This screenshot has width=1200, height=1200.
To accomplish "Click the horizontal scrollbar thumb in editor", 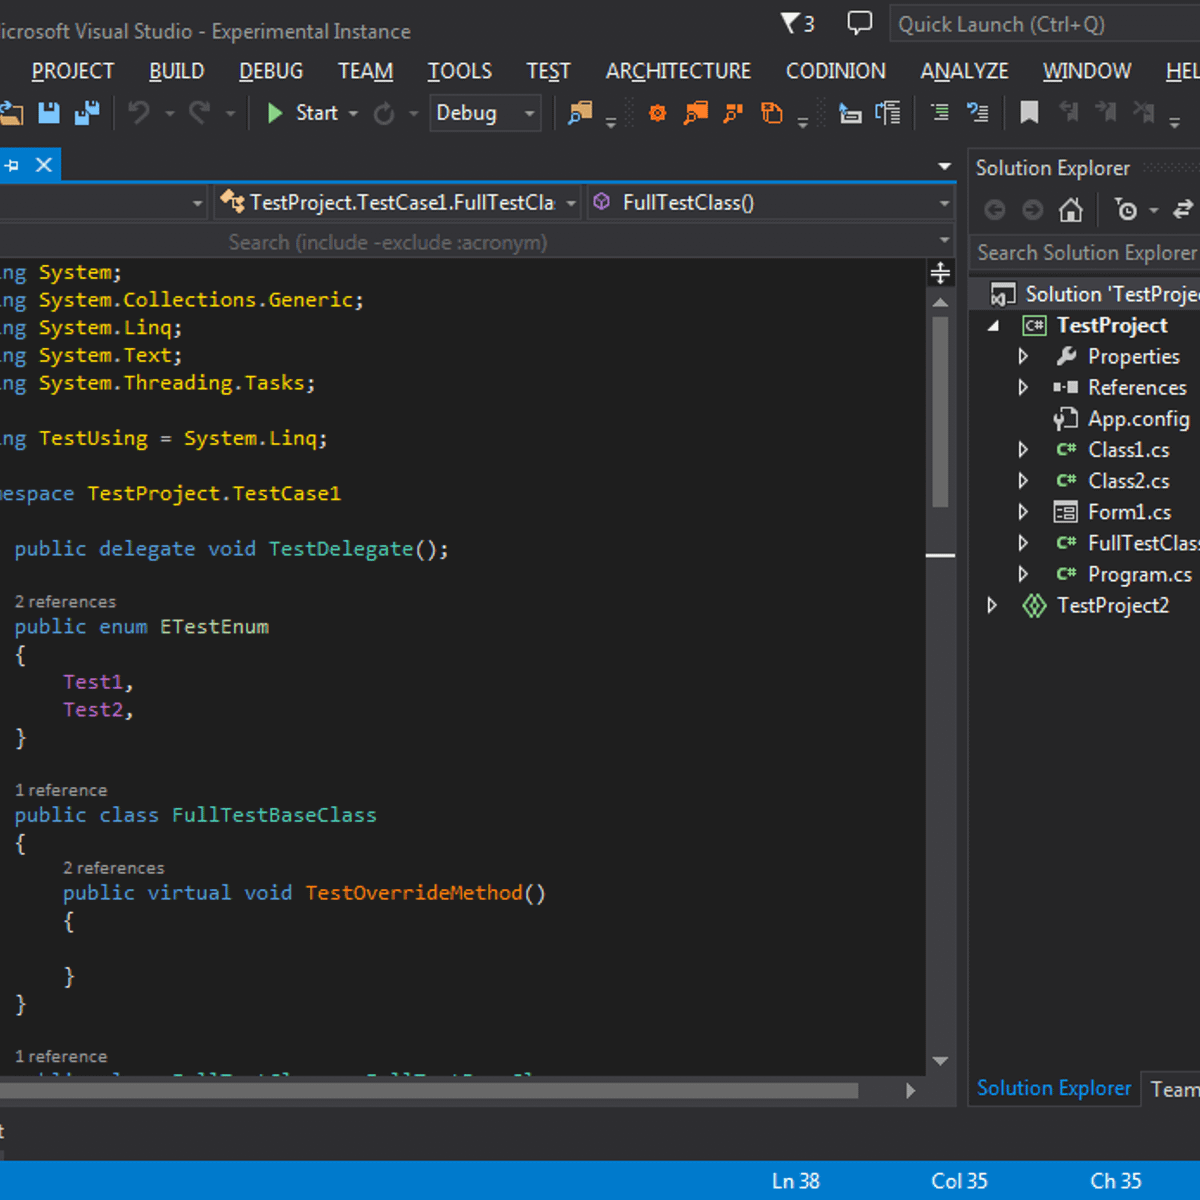I will [429, 1091].
